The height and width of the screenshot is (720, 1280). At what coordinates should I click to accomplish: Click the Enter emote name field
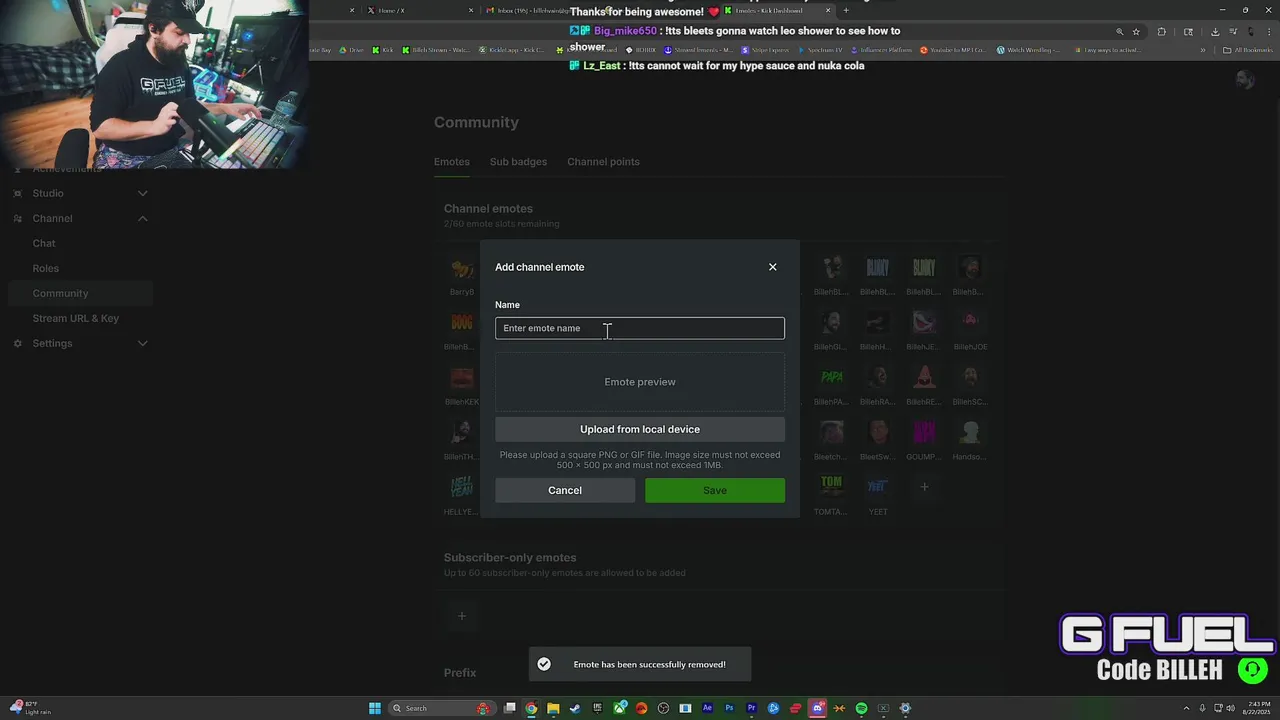[x=640, y=328]
